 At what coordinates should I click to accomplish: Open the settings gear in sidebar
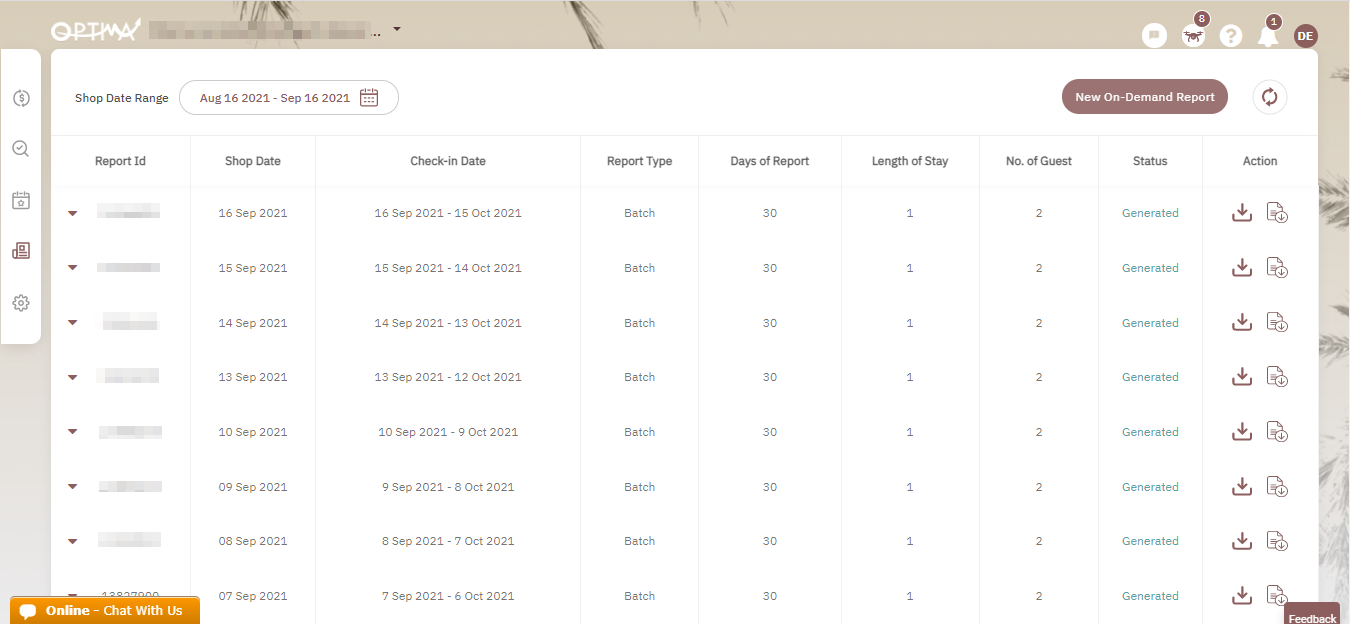coord(21,303)
